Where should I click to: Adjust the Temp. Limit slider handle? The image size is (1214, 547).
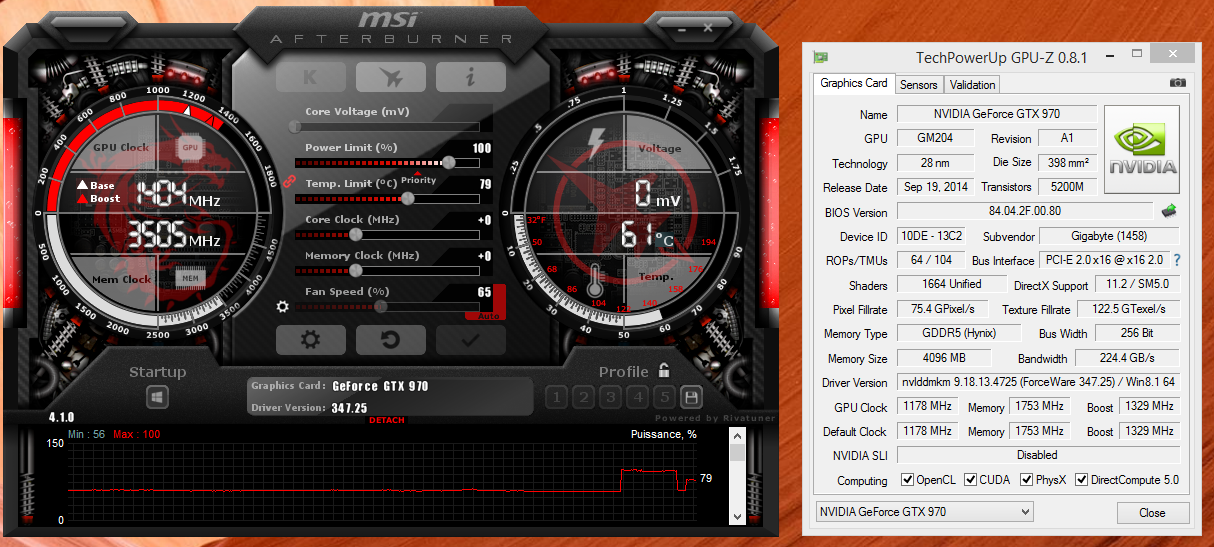click(x=407, y=198)
